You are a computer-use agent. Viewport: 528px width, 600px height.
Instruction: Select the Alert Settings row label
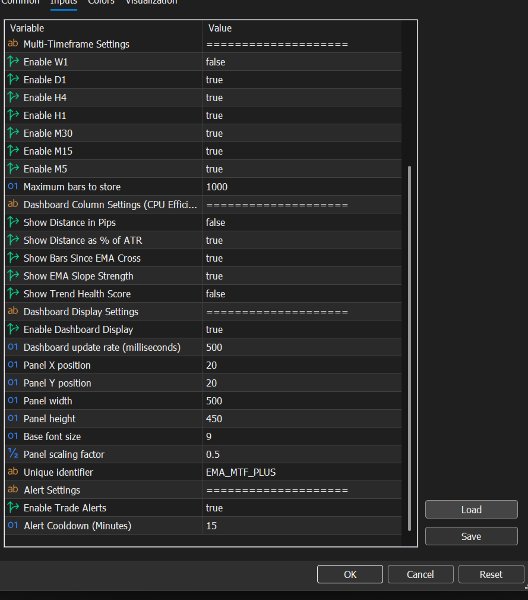coord(52,490)
